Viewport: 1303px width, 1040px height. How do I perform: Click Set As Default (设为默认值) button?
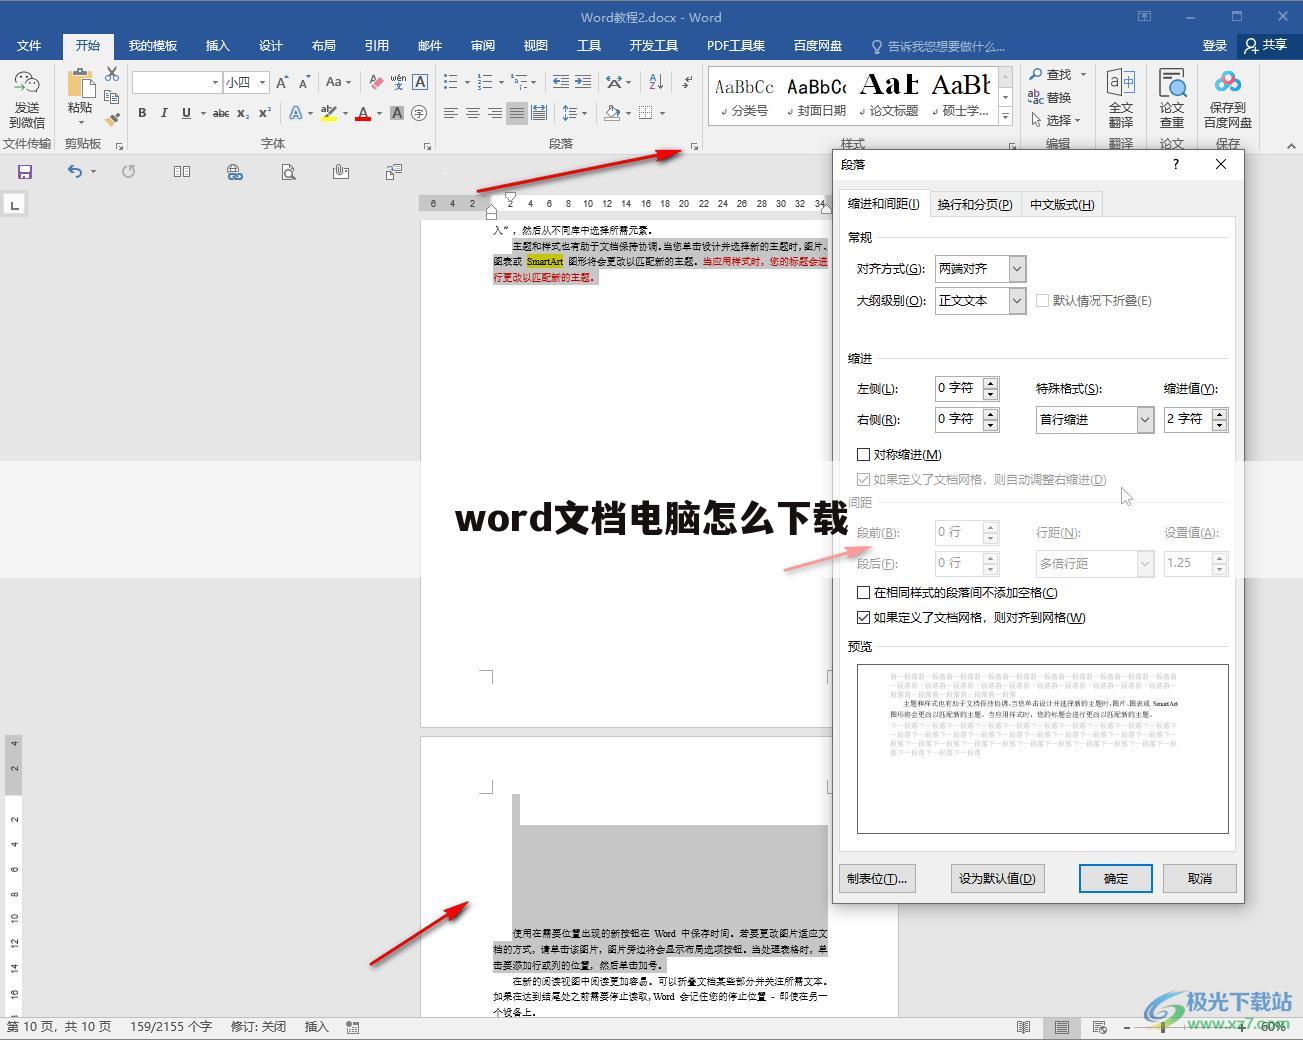pyautogui.click(x=997, y=878)
